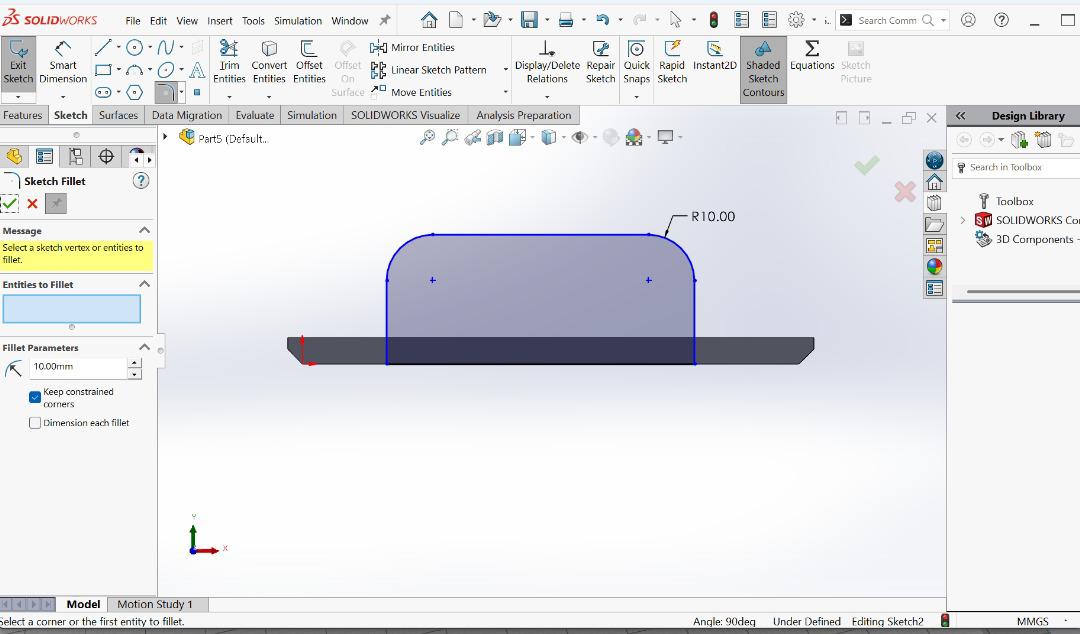Click the Save icon
The height and width of the screenshot is (634, 1080).
tap(529, 20)
